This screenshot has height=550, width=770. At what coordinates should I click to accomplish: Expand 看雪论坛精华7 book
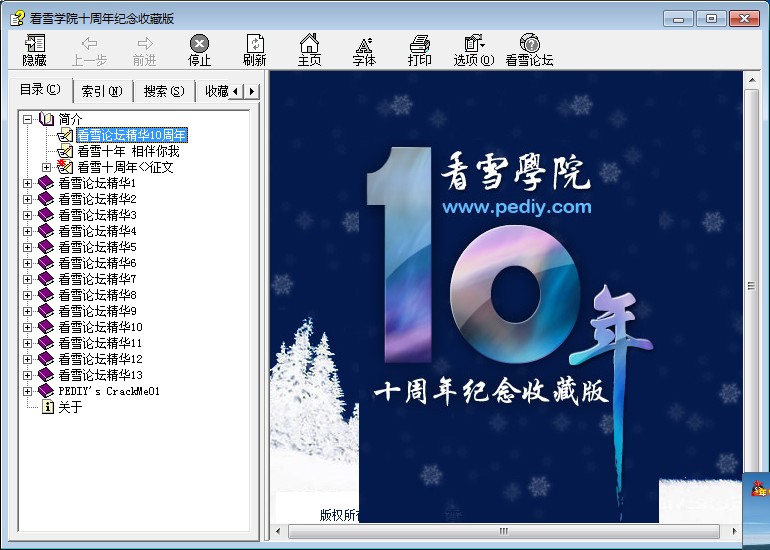tap(28, 279)
